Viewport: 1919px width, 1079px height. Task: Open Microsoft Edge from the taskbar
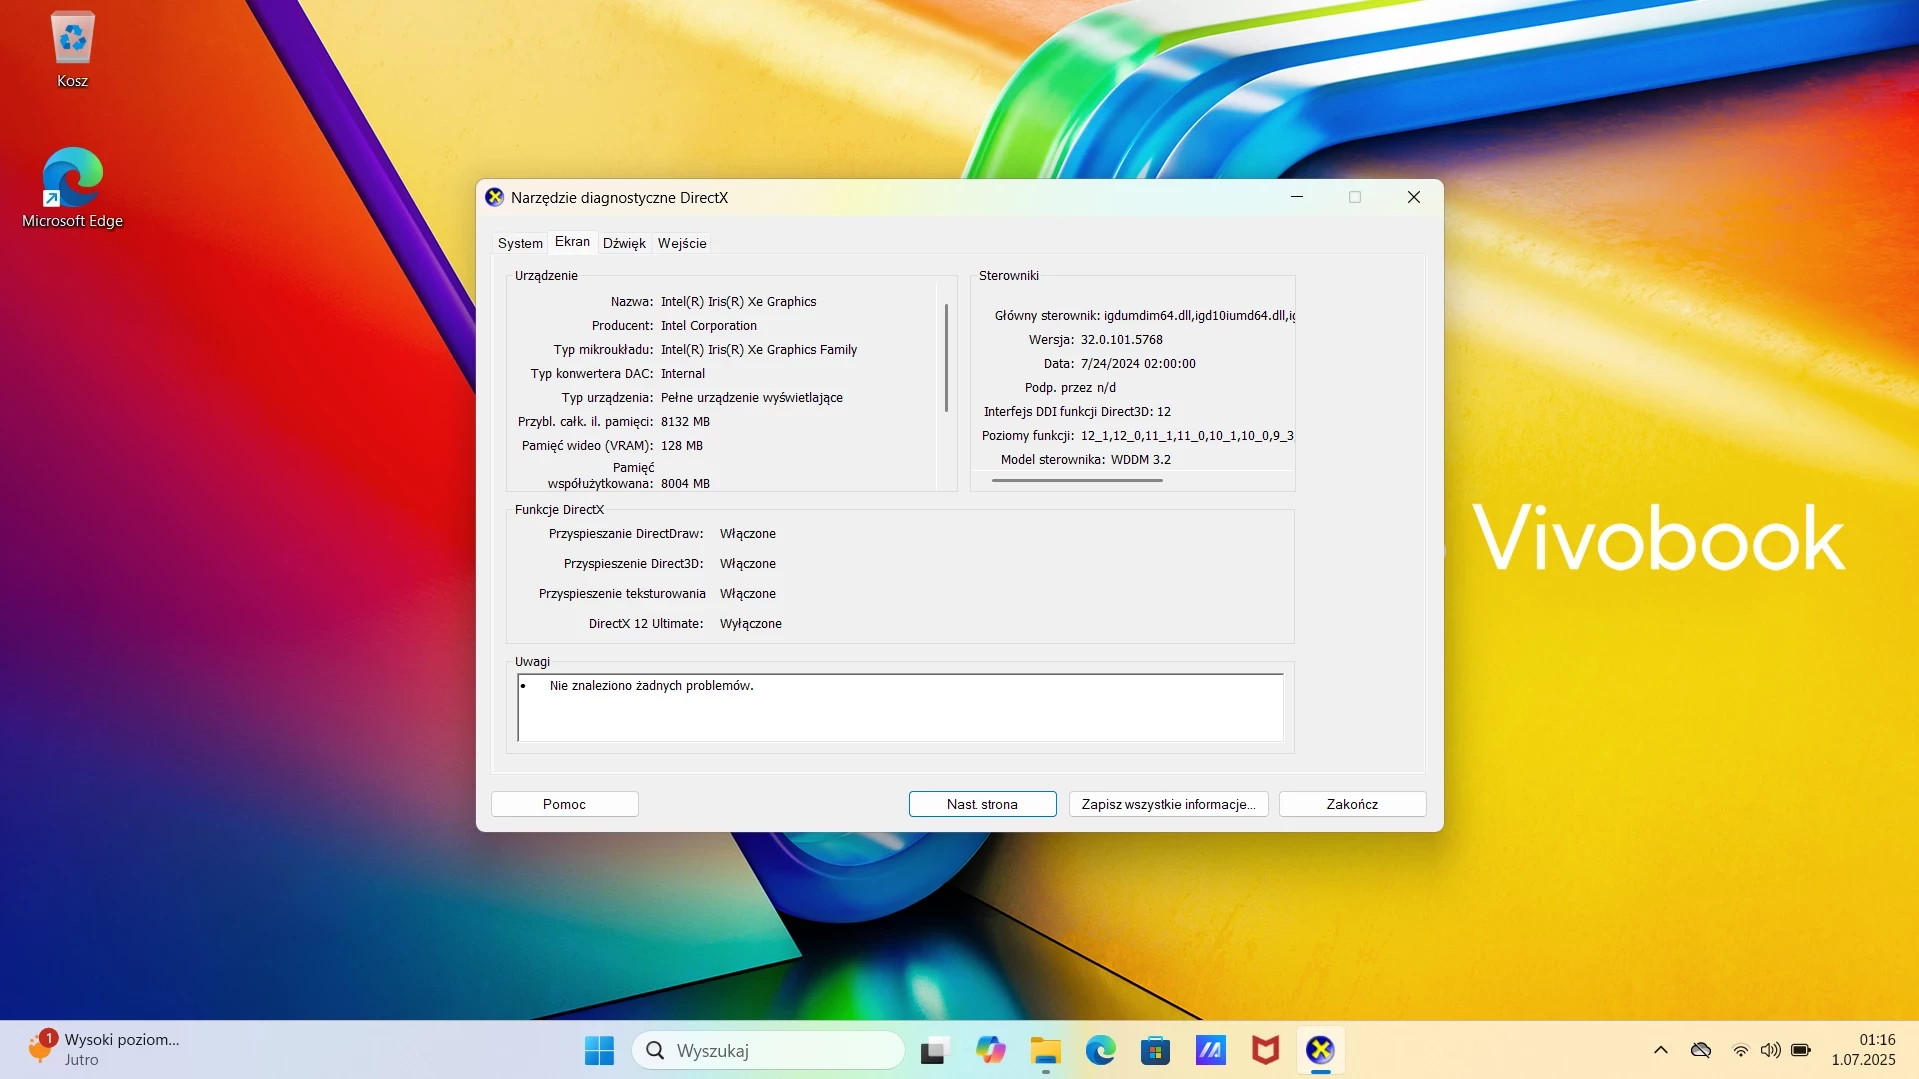coord(1100,1050)
